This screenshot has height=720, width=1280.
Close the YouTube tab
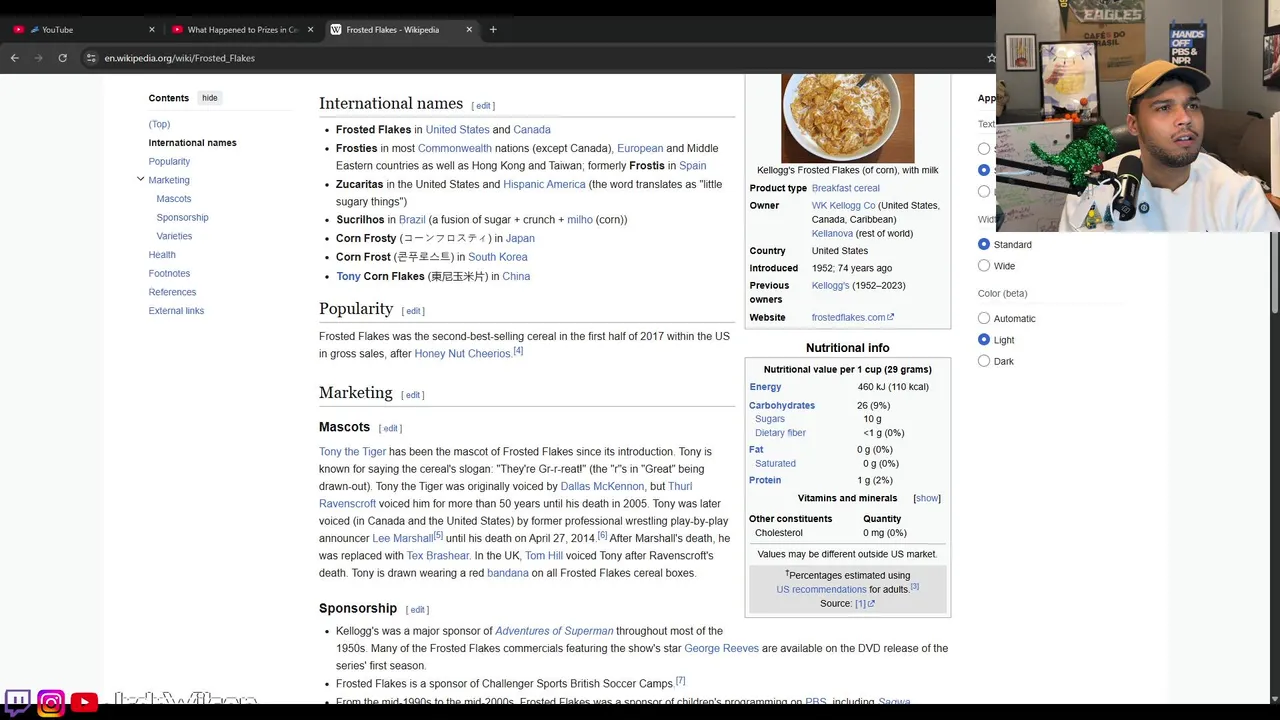152,30
